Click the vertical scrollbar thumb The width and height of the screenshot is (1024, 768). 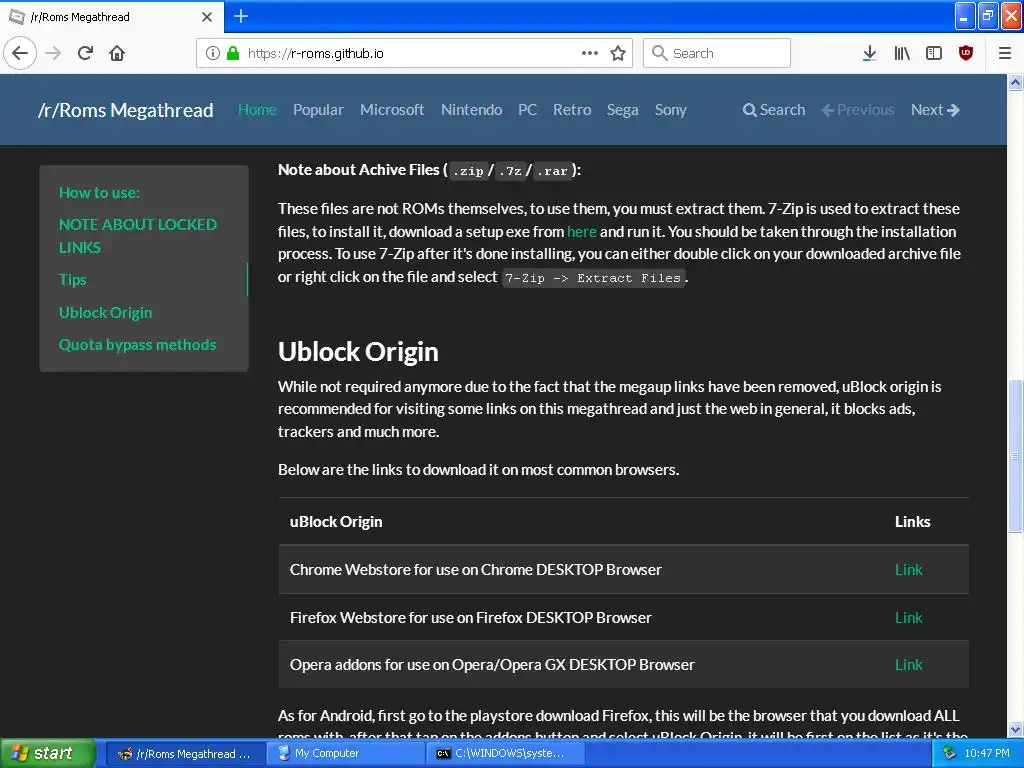[x=1015, y=456]
